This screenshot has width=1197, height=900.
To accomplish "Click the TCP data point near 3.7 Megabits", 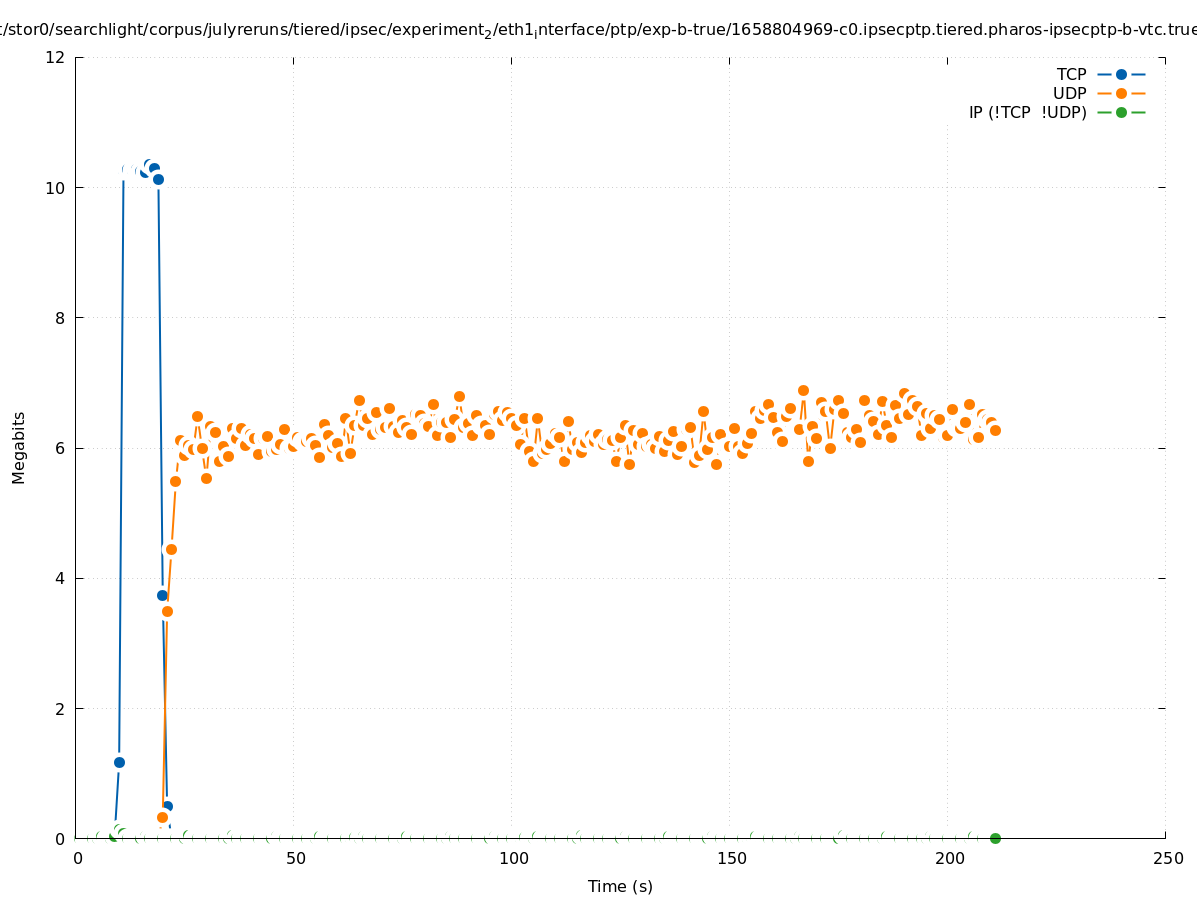I will coord(162,595).
